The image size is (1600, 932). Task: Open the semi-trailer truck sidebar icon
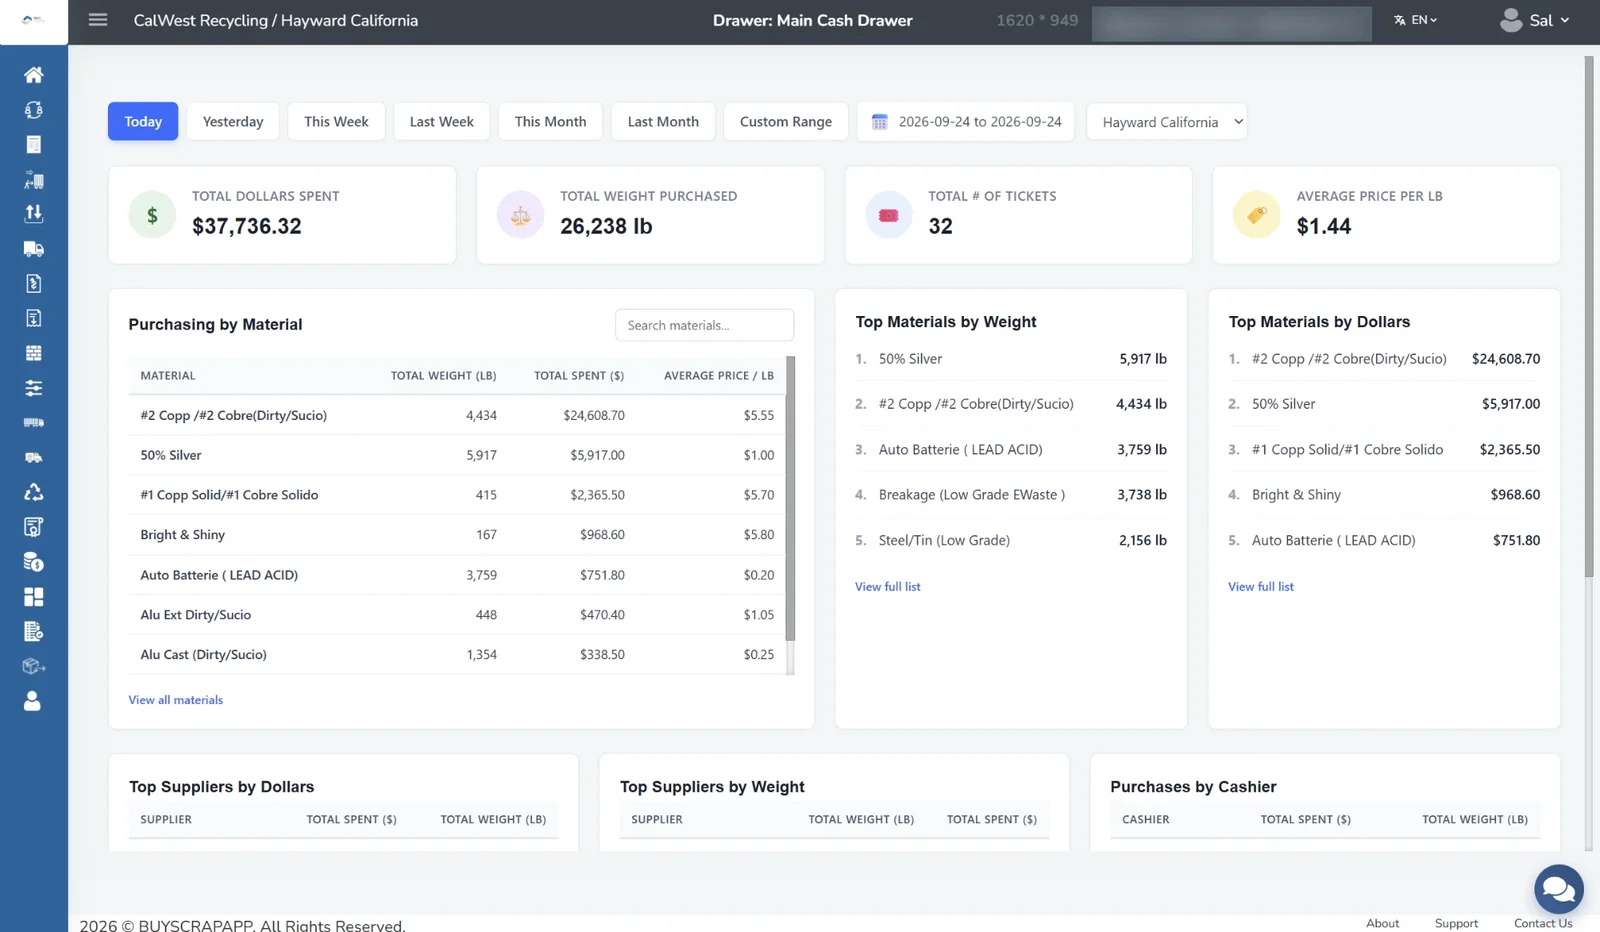click(x=33, y=423)
